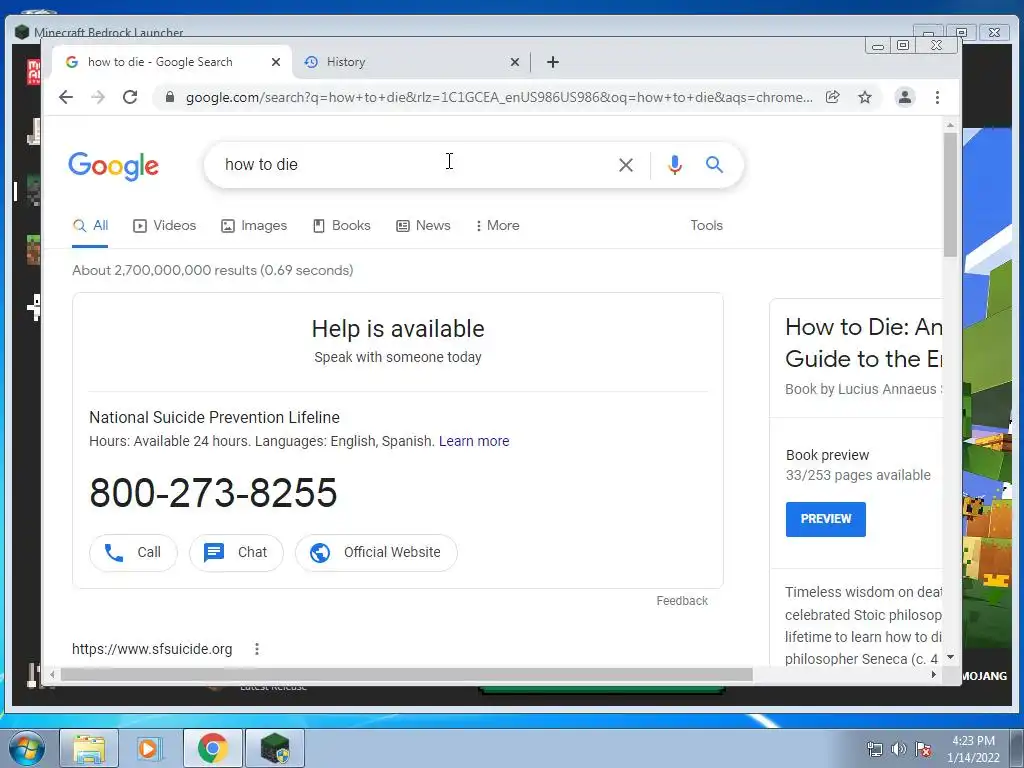Open the network icon in system tray
1024x768 pixels.
pyautogui.click(x=874, y=749)
